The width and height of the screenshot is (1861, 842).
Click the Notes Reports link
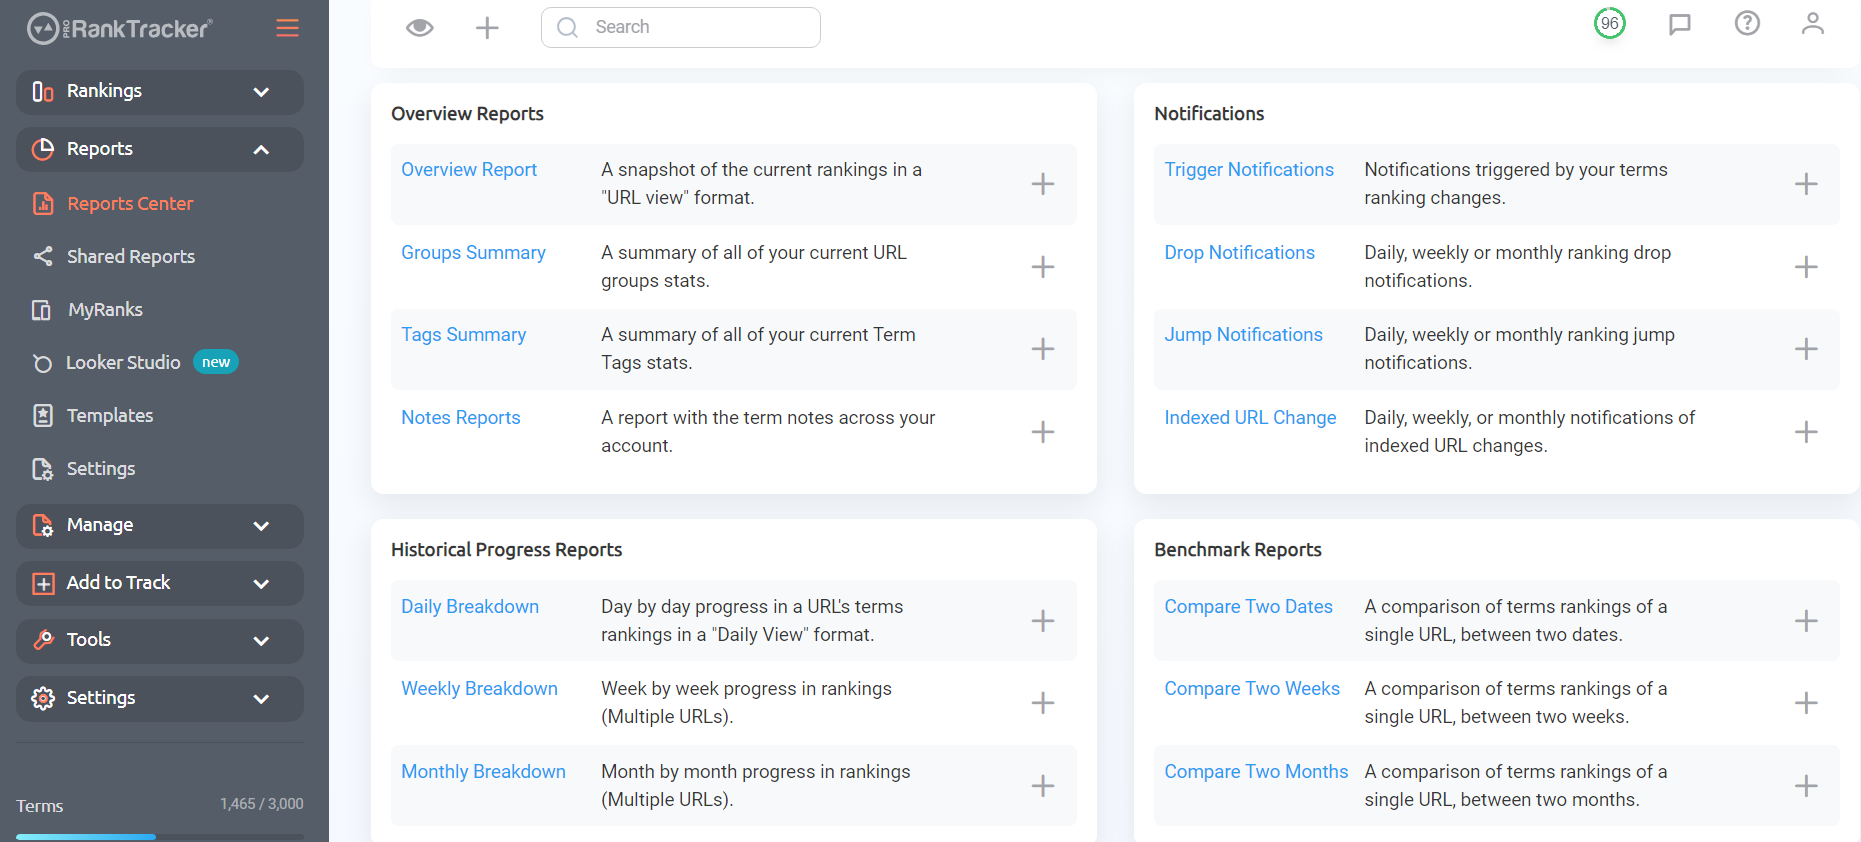tap(460, 418)
